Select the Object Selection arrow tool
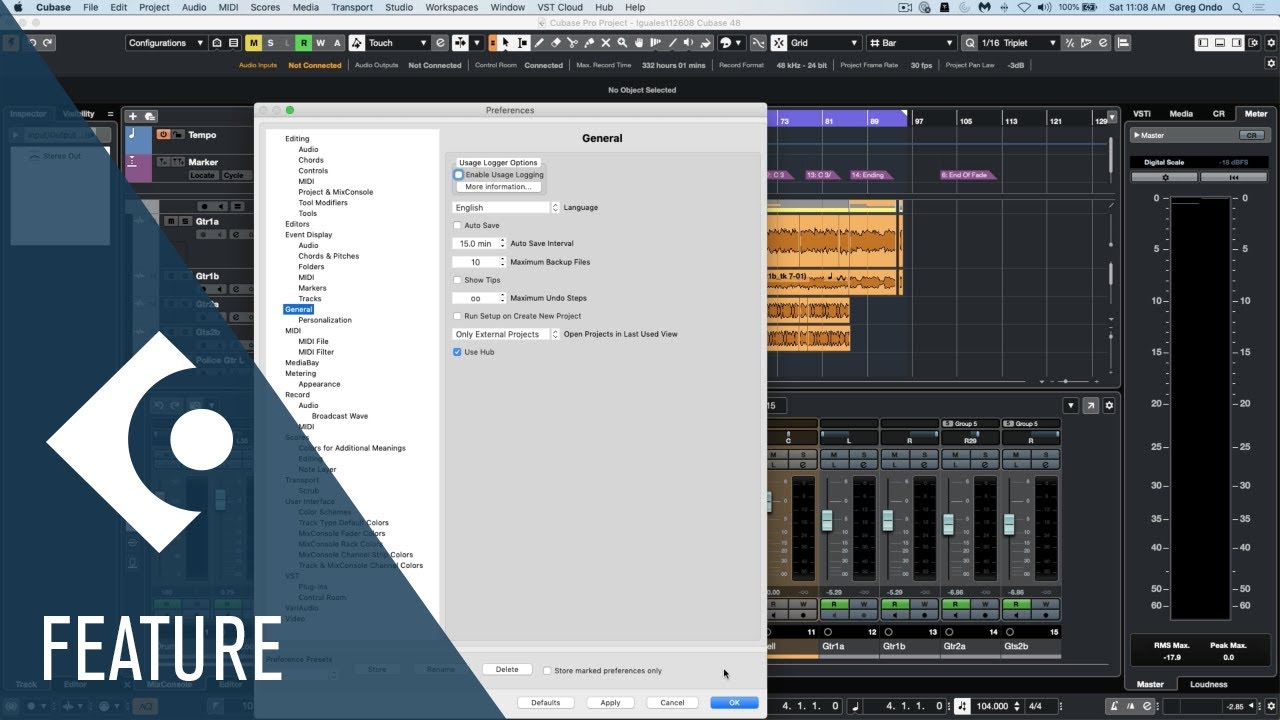Viewport: 1280px width, 720px height. point(506,43)
